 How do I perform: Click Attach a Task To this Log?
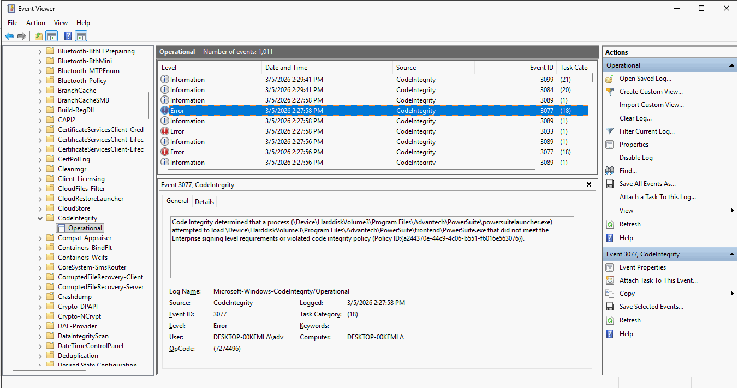pos(657,197)
